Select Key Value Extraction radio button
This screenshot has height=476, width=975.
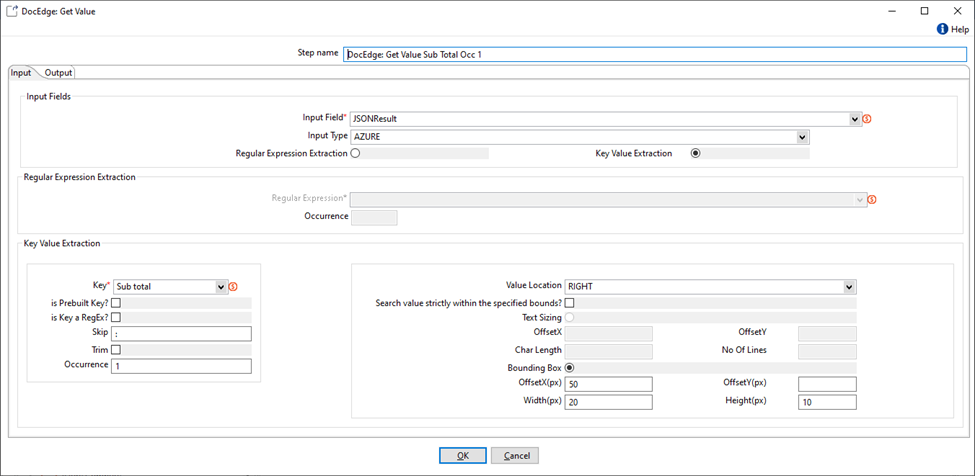pos(696,154)
